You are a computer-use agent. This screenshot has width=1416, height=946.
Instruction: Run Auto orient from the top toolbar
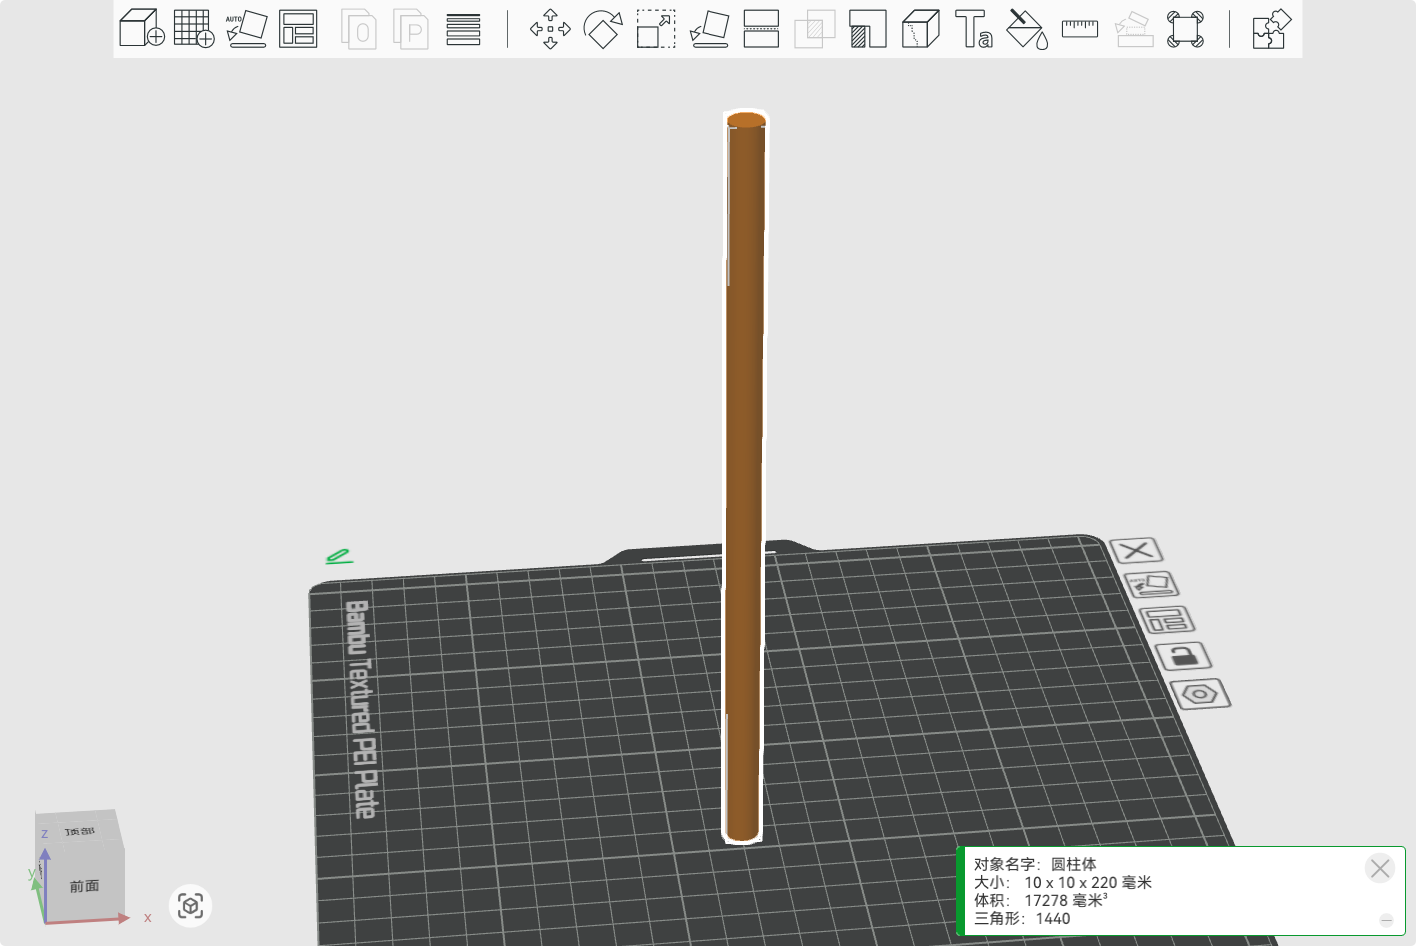click(x=246, y=28)
